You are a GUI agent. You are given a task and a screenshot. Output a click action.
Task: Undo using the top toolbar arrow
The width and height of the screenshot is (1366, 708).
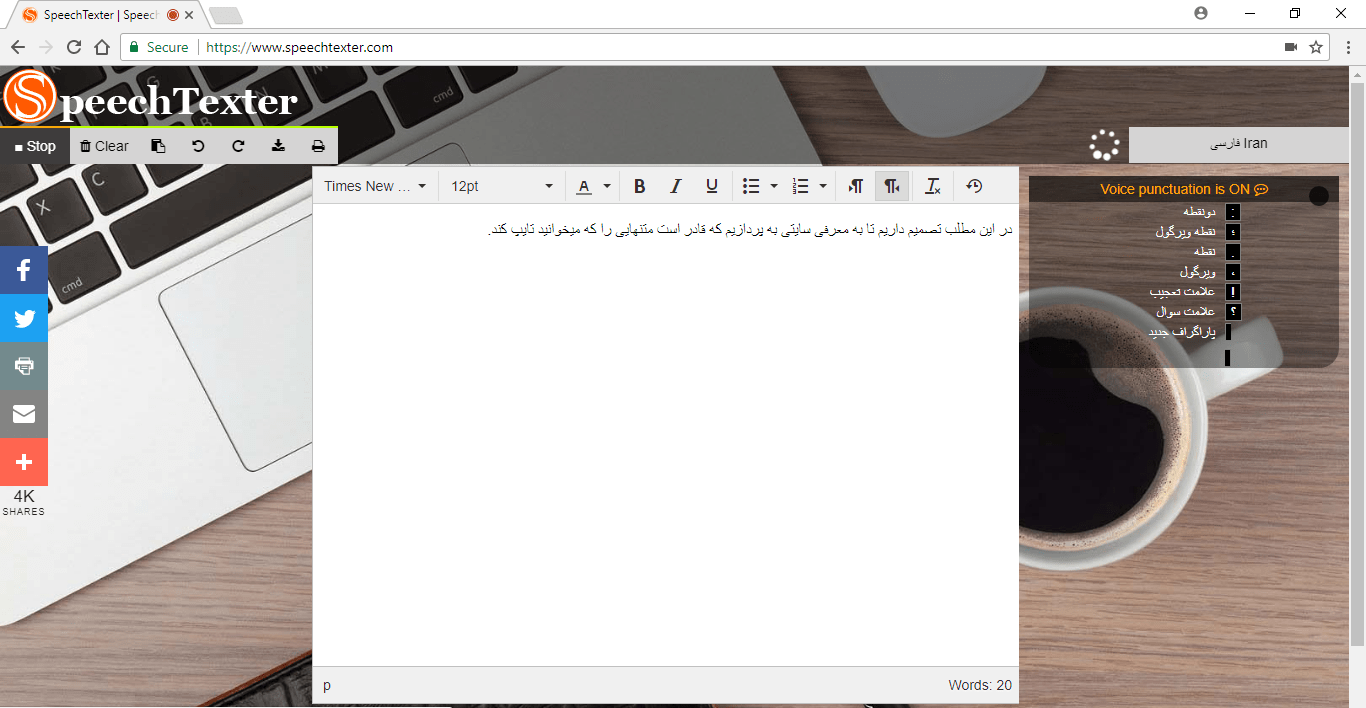pyautogui.click(x=198, y=146)
